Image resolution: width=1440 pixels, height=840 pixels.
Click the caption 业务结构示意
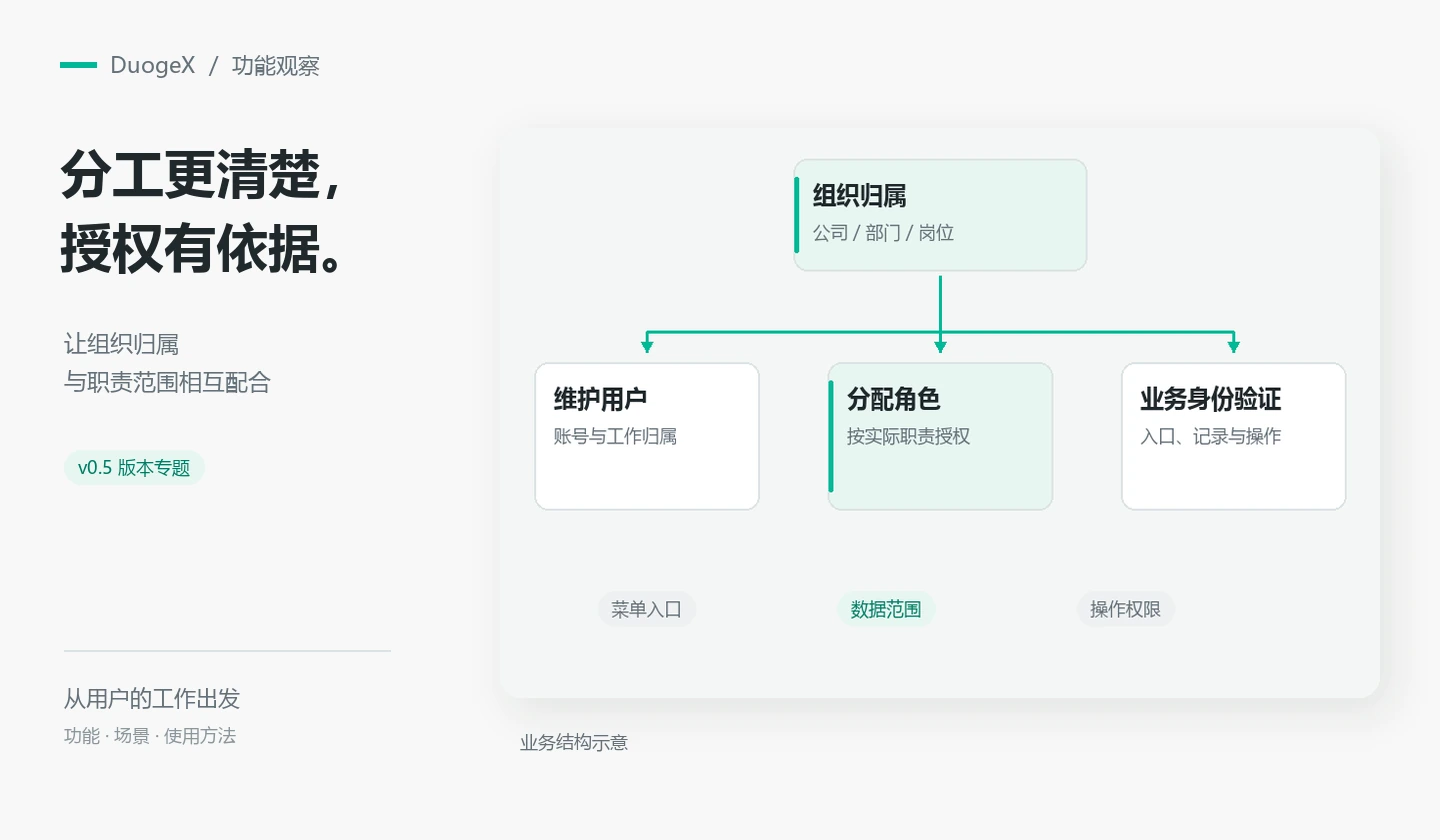574,742
